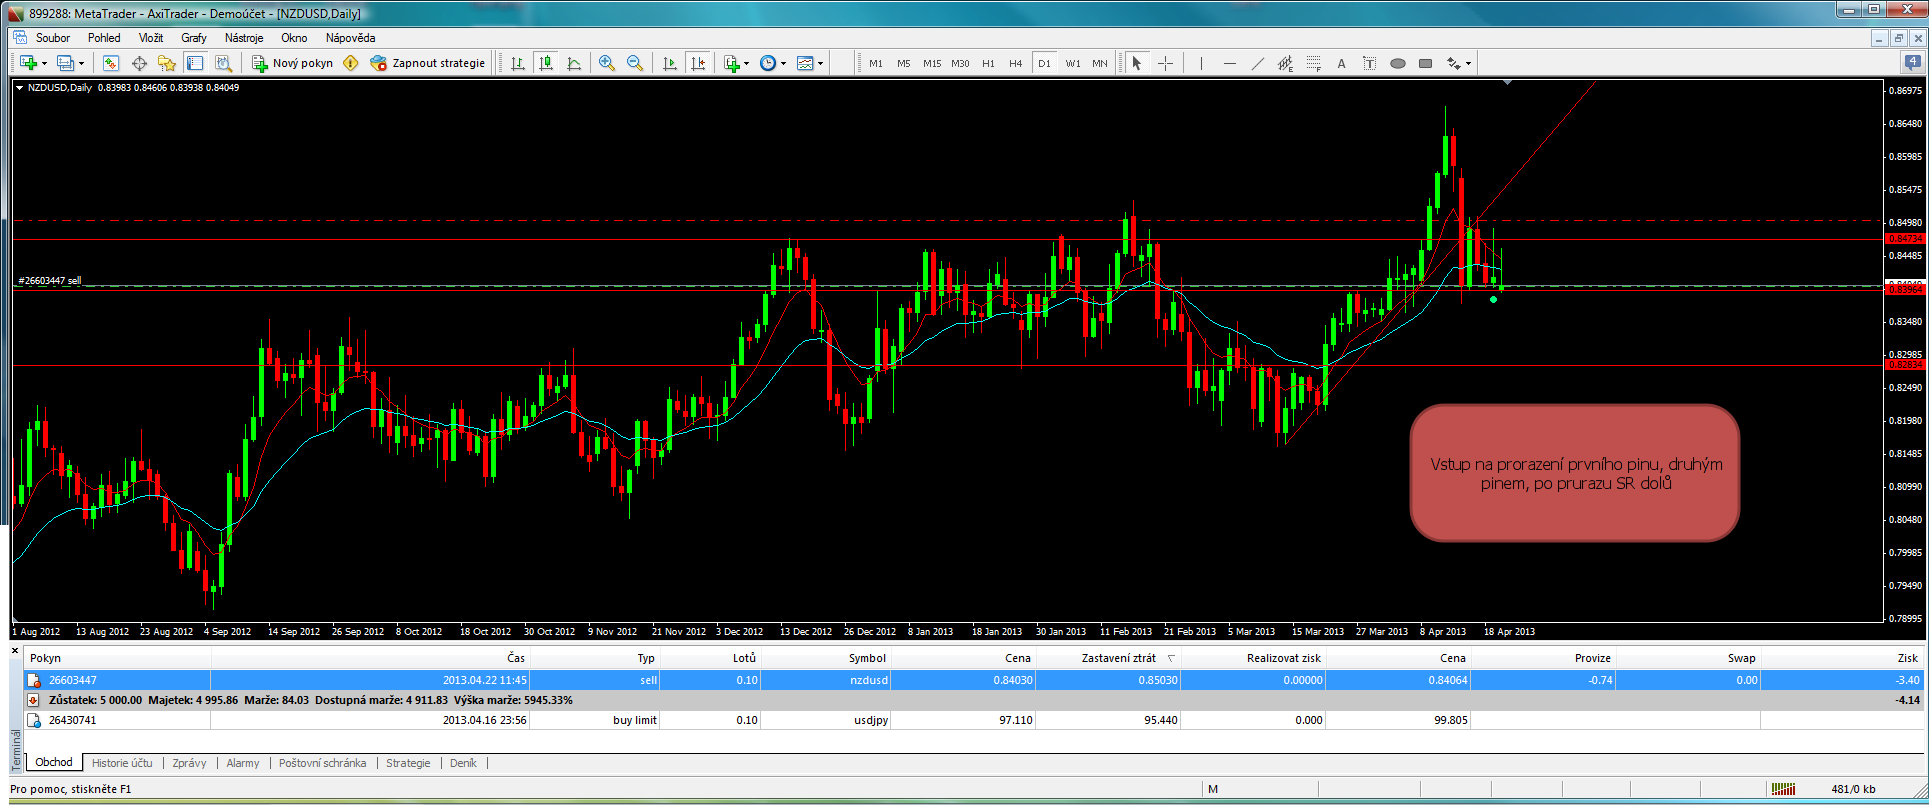Switch to Historie účtu tab
The width and height of the screenshot is (1929, 805).
pos(122,763)
